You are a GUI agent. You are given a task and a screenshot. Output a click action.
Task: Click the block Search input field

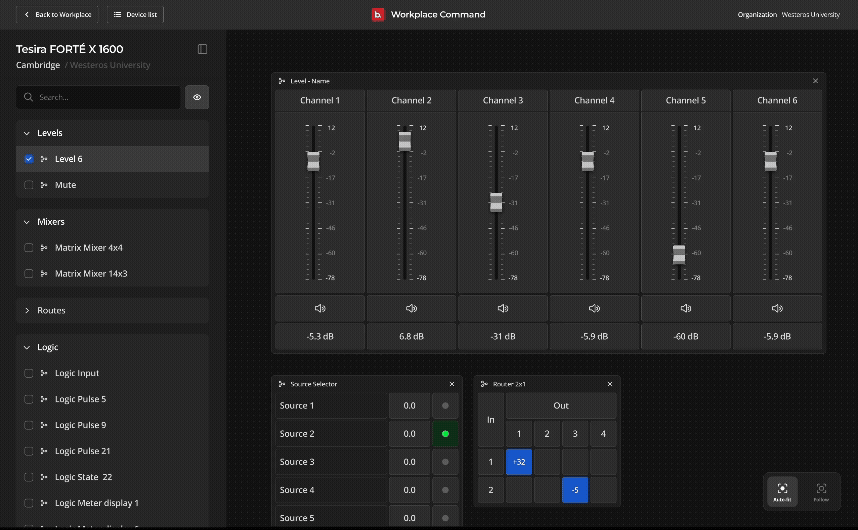coord(98,97)
